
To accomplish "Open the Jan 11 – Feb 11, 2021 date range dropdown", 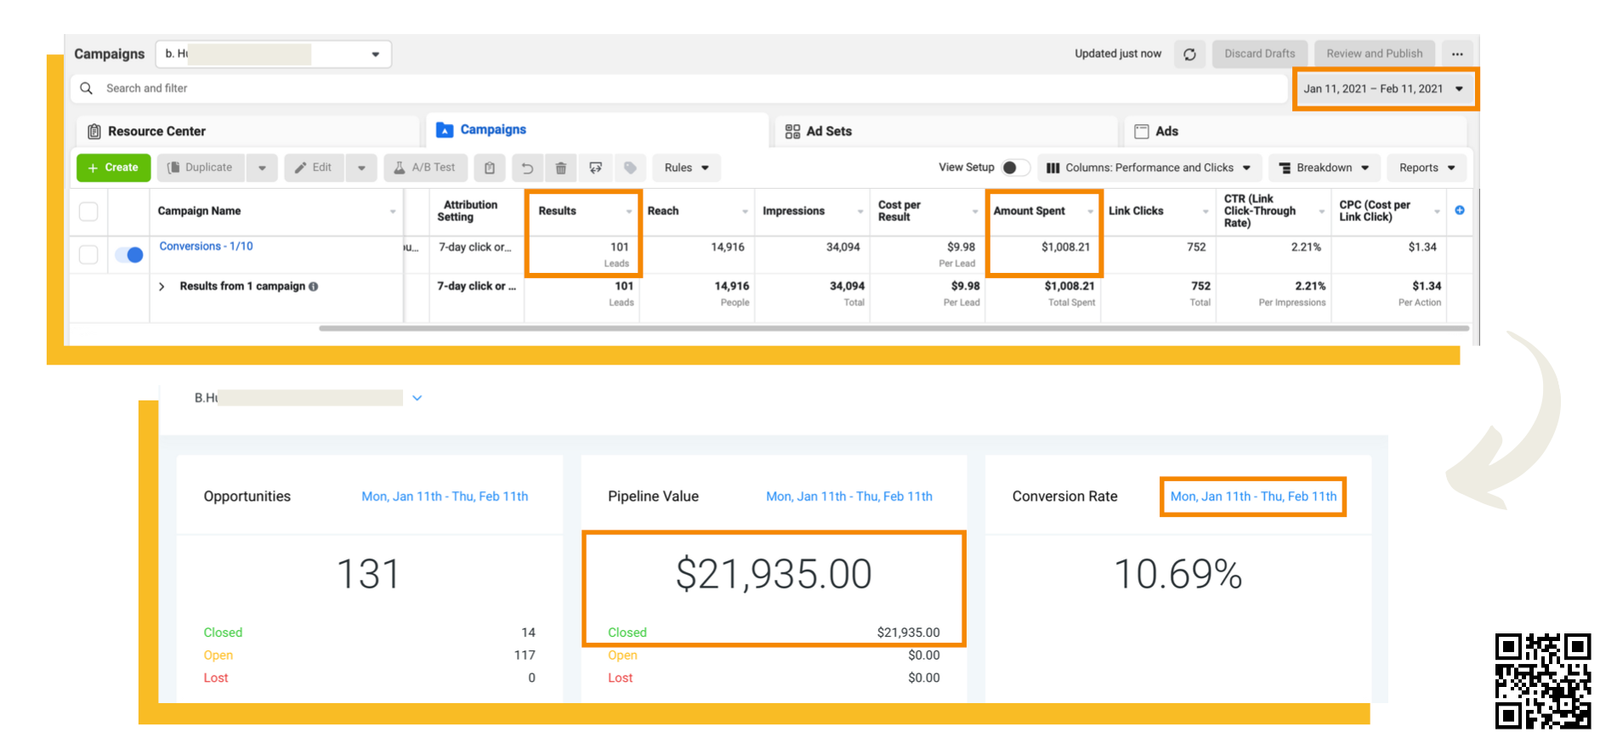I will (x=1383, y=89).
